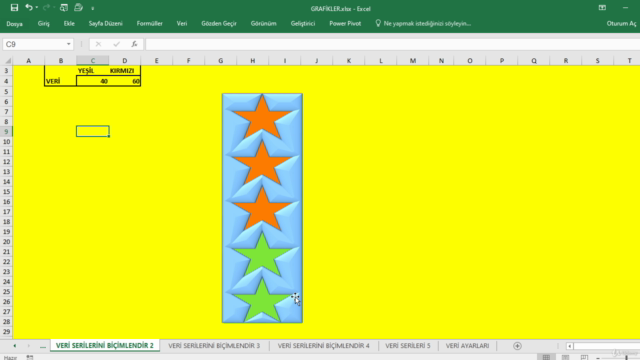Click the Enter checkmark formula icon
Image resolution: width=640 pixels, height=360 pixels.
116,44
